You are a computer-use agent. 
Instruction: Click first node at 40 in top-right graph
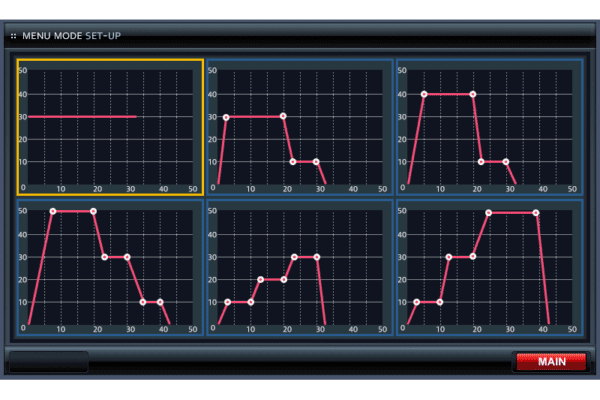424,94
